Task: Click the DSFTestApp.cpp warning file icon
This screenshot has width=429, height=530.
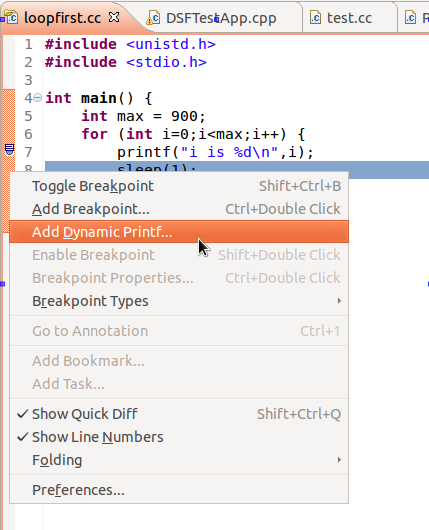Action: [153, 18]
